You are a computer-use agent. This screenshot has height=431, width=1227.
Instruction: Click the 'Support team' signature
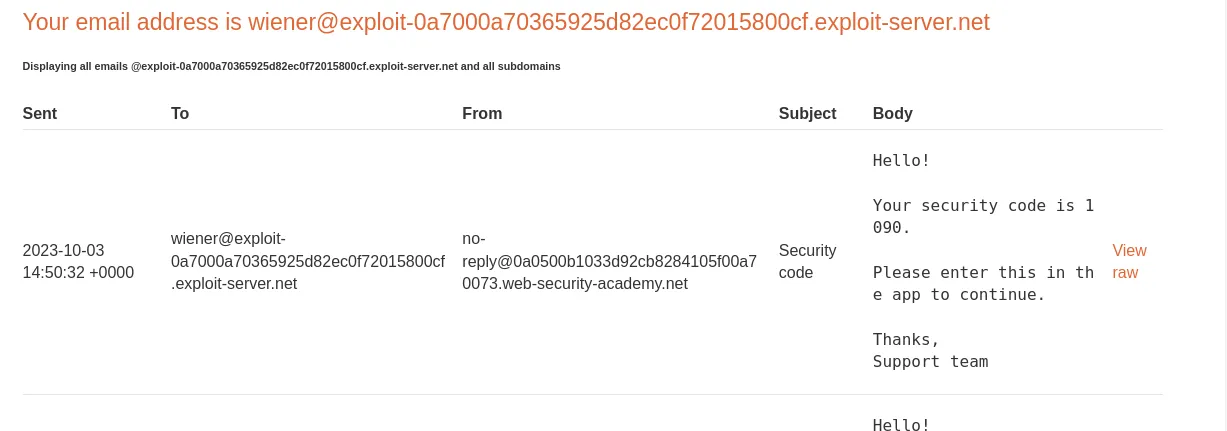click(x=930, y=361)
